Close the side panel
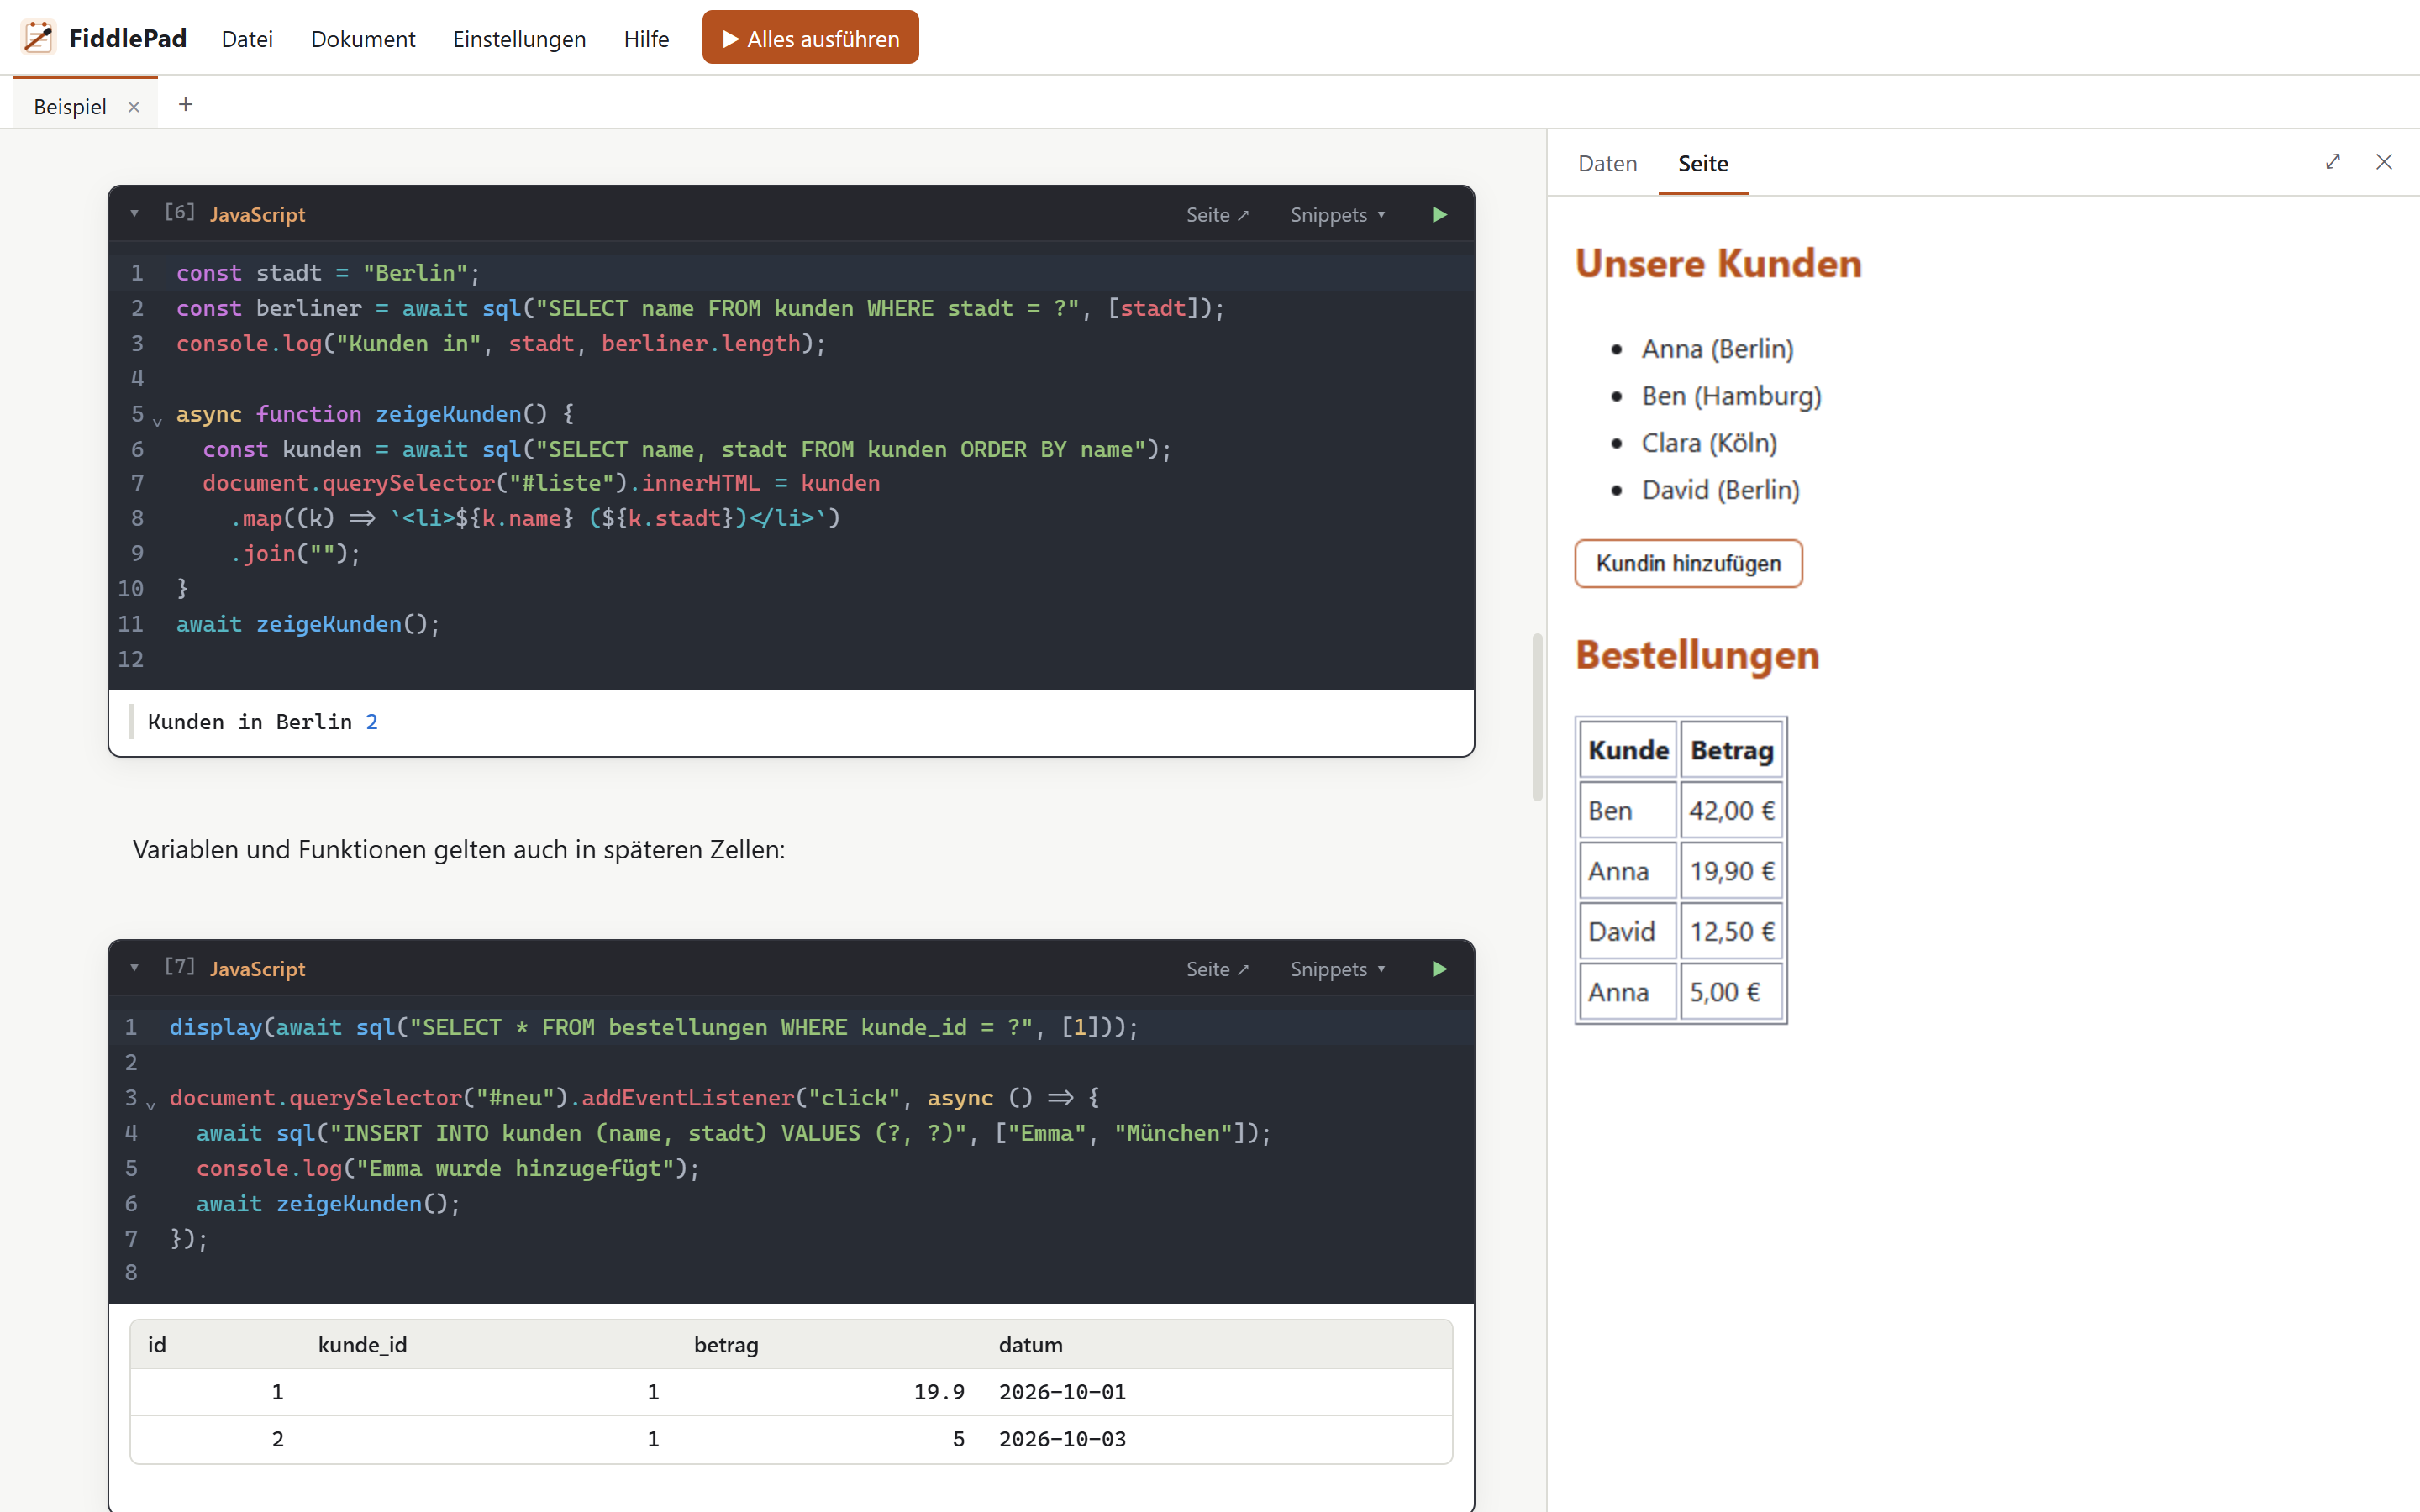The height and width of the screenshot is (1512, 2420). click(2384, 162)
